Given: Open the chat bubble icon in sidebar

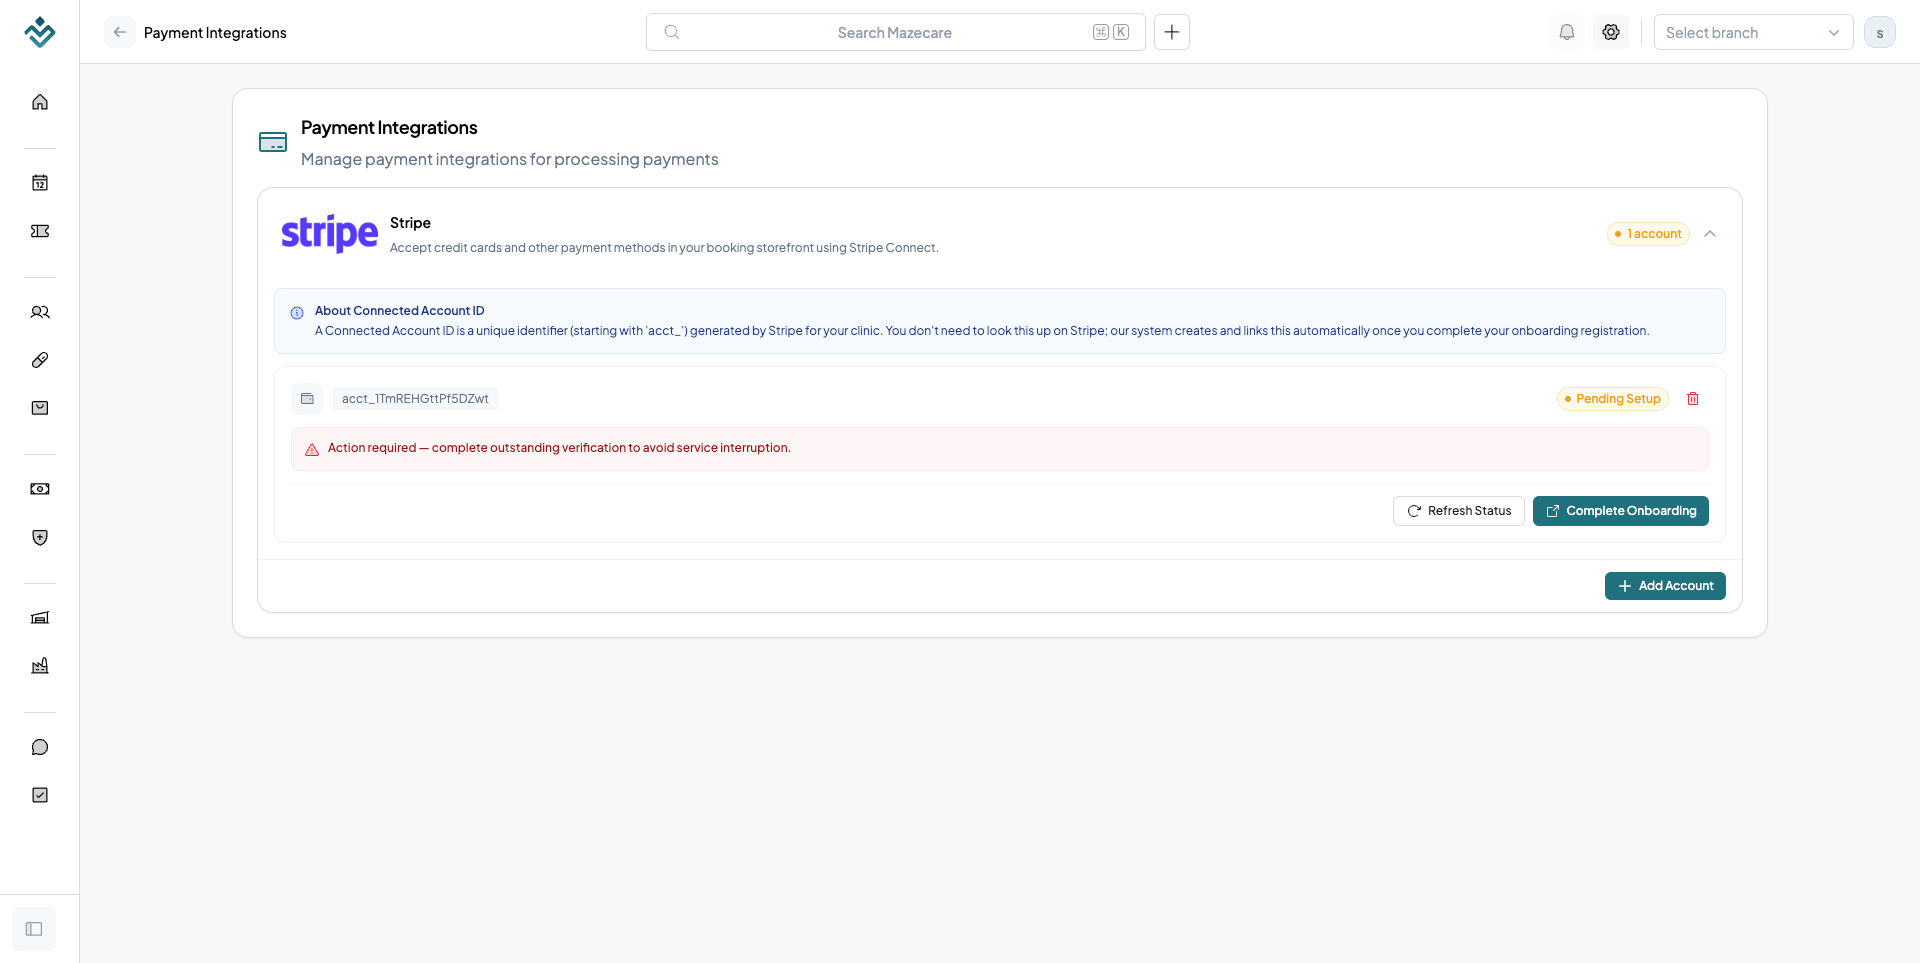Looking at the screenshot, I should click(40, 747).
